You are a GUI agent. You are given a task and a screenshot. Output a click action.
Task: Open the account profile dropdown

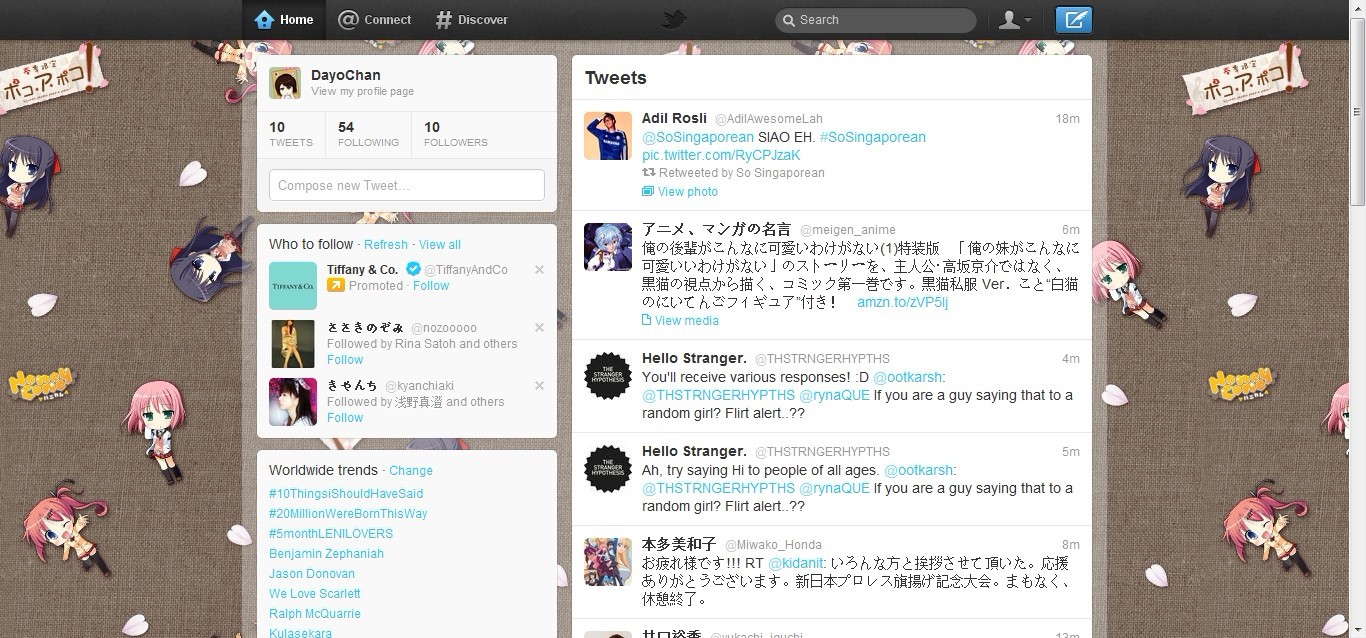1015,19
